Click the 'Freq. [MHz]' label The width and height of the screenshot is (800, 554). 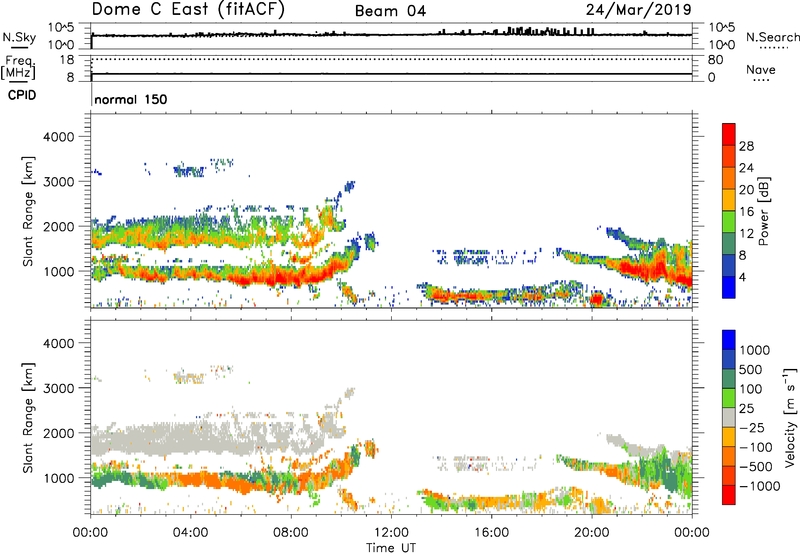(18, 67)
